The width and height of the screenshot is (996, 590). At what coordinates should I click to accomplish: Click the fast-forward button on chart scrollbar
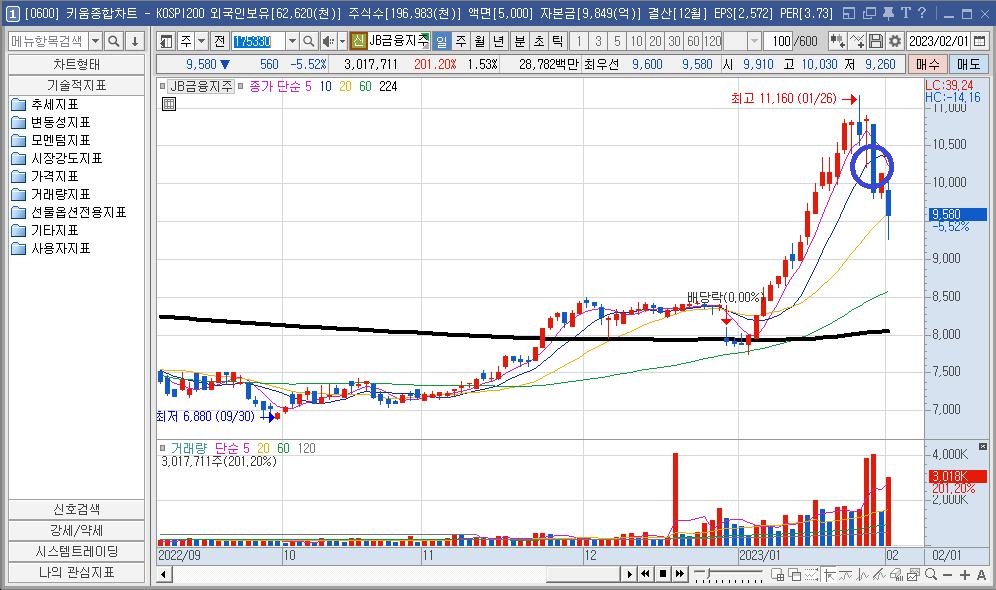(x=680, y=574)
